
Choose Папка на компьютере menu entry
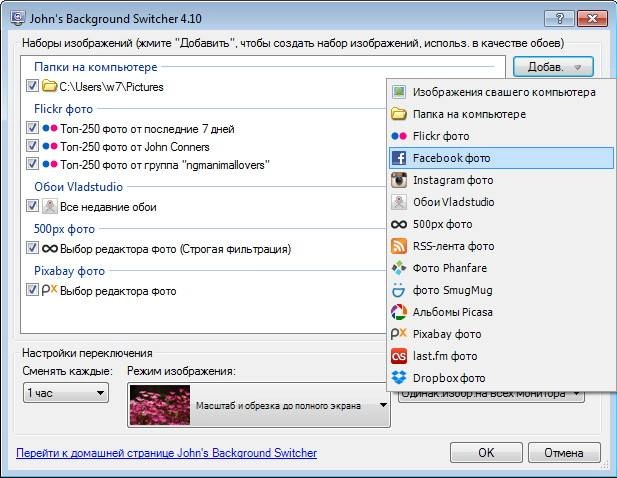pos(501,114)
